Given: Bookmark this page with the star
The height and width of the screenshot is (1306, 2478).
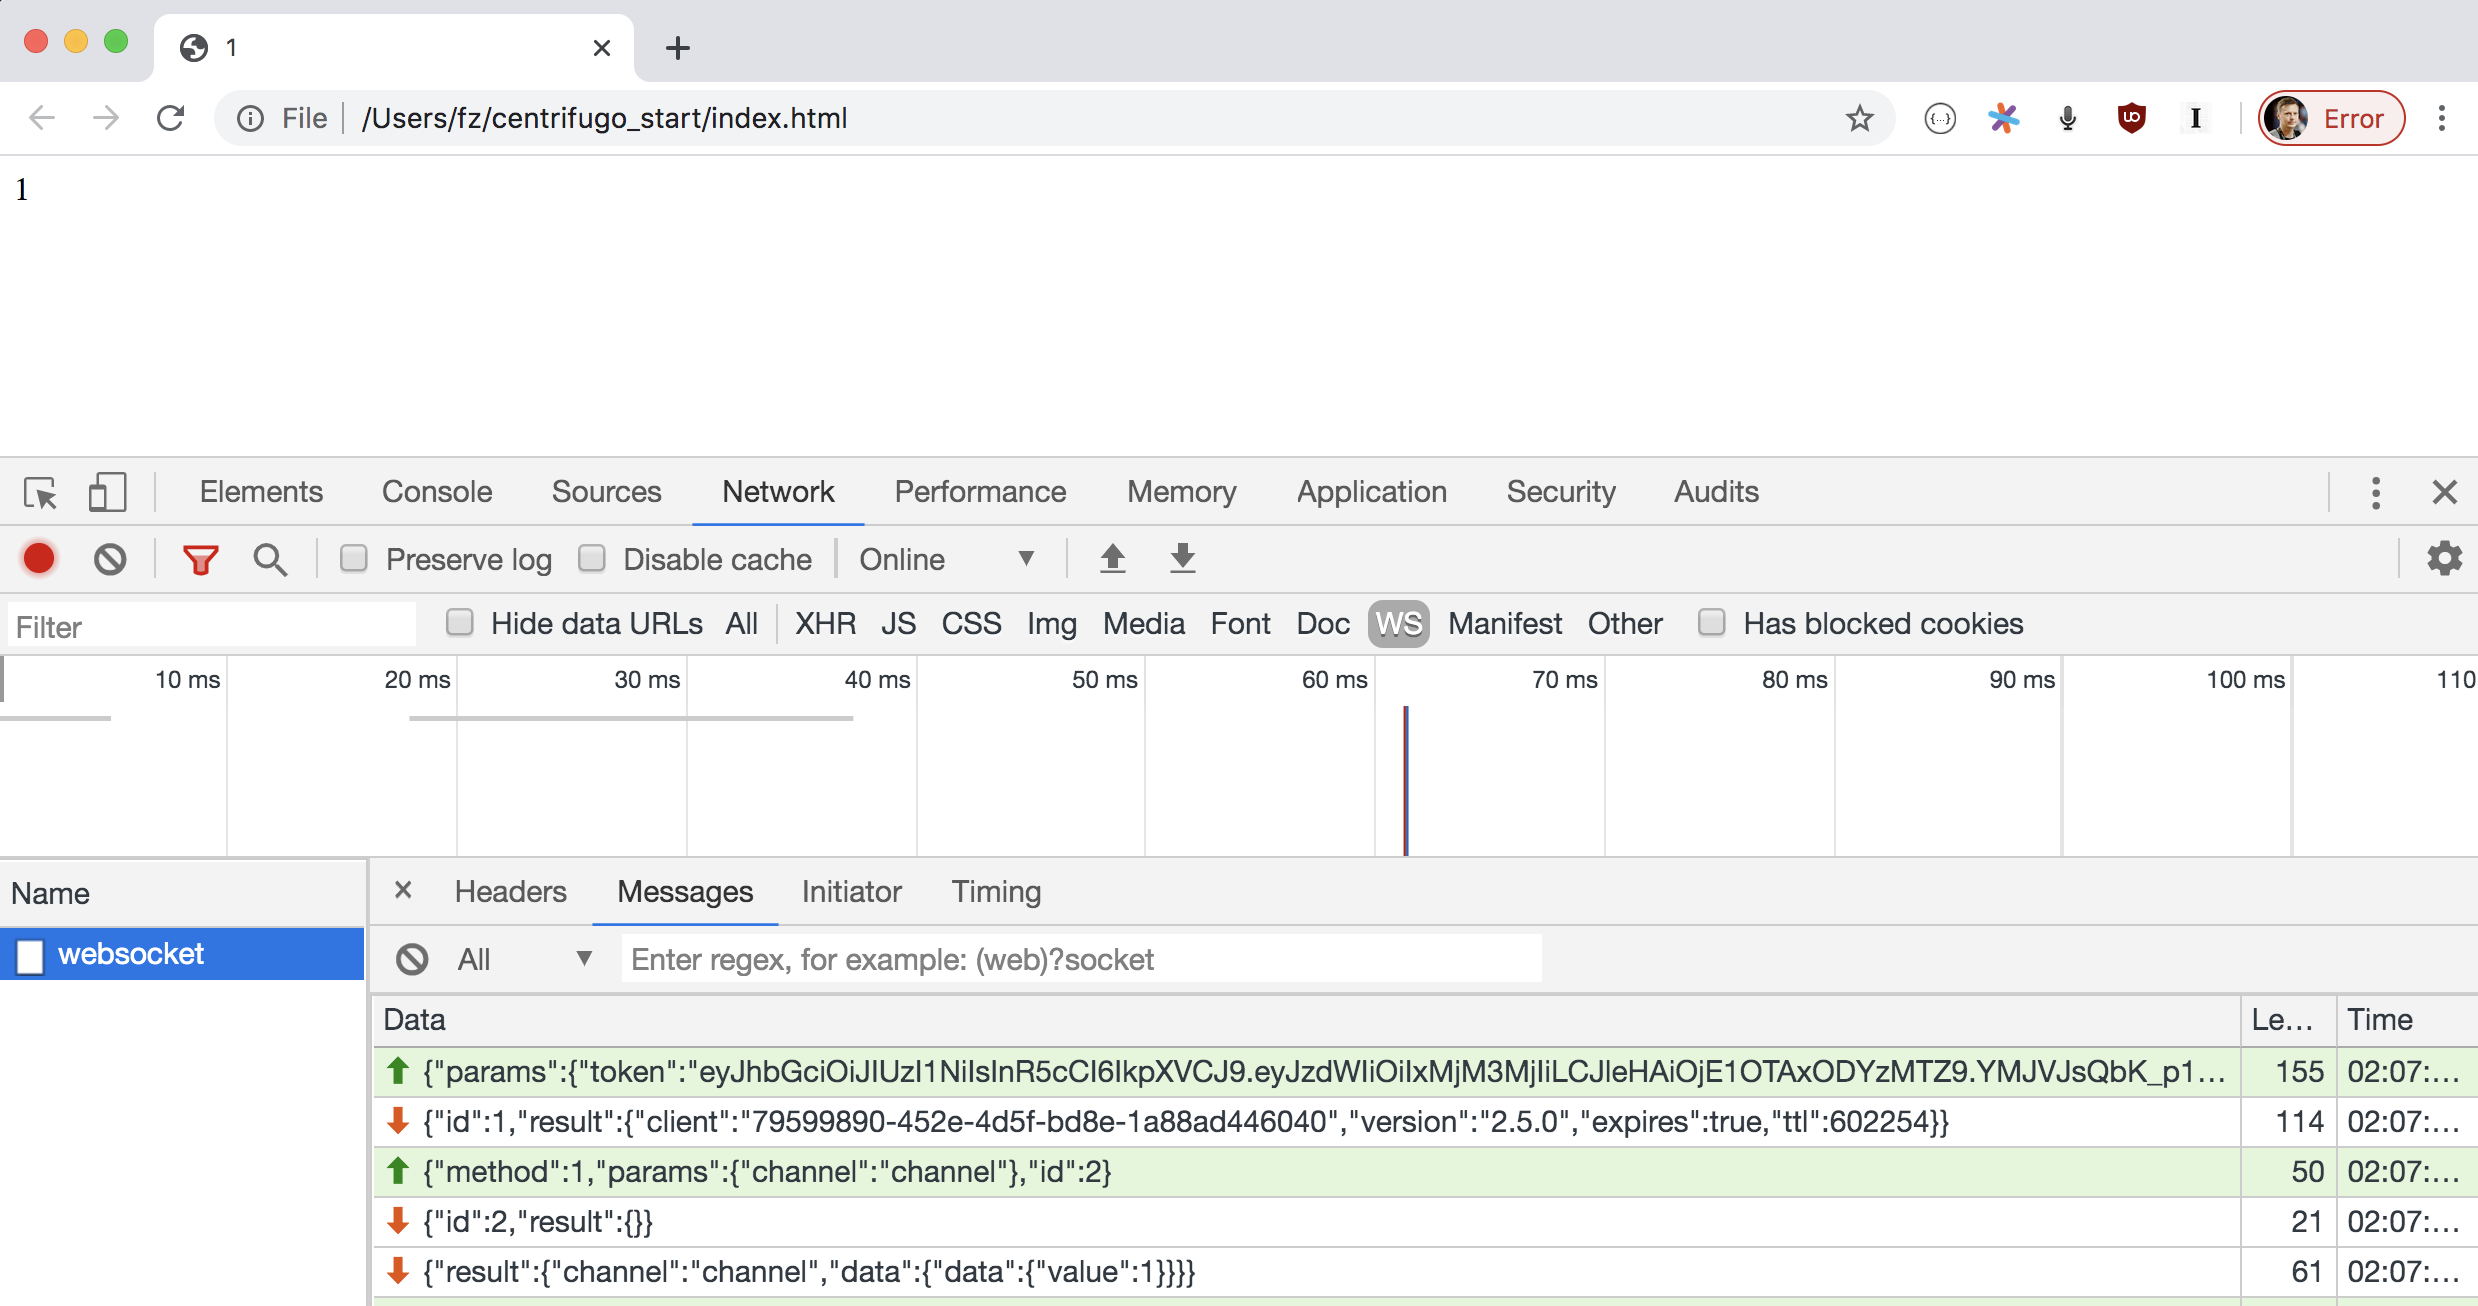Looking at the screenshot, I should (1859, 118).
